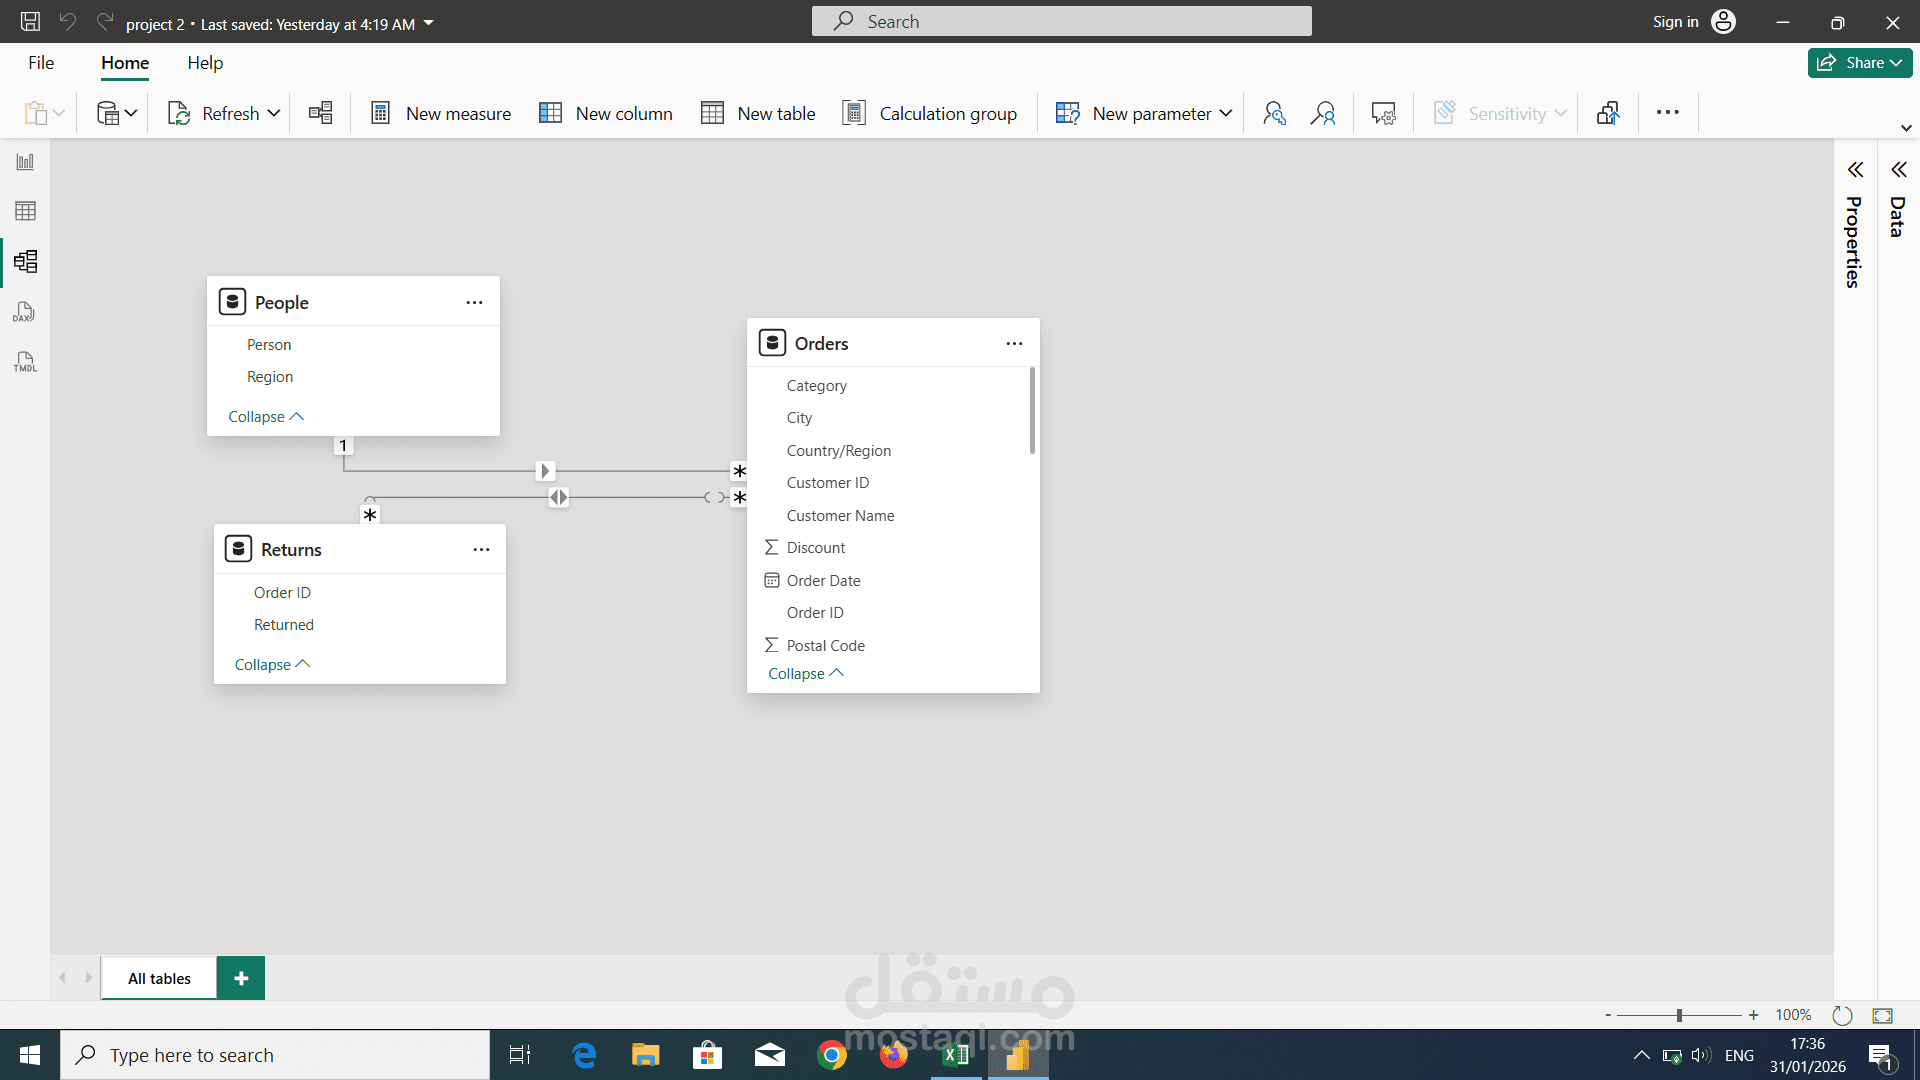The height and width of the screenshot is (1080, 1920).
Task: Click the Share button
Action: (x=1859, y=63)
